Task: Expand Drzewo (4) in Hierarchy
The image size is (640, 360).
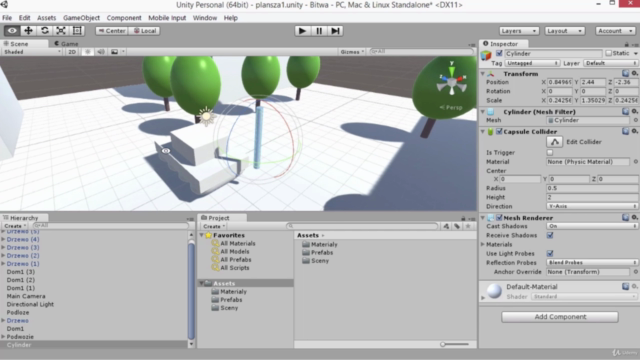Action: 3,240
